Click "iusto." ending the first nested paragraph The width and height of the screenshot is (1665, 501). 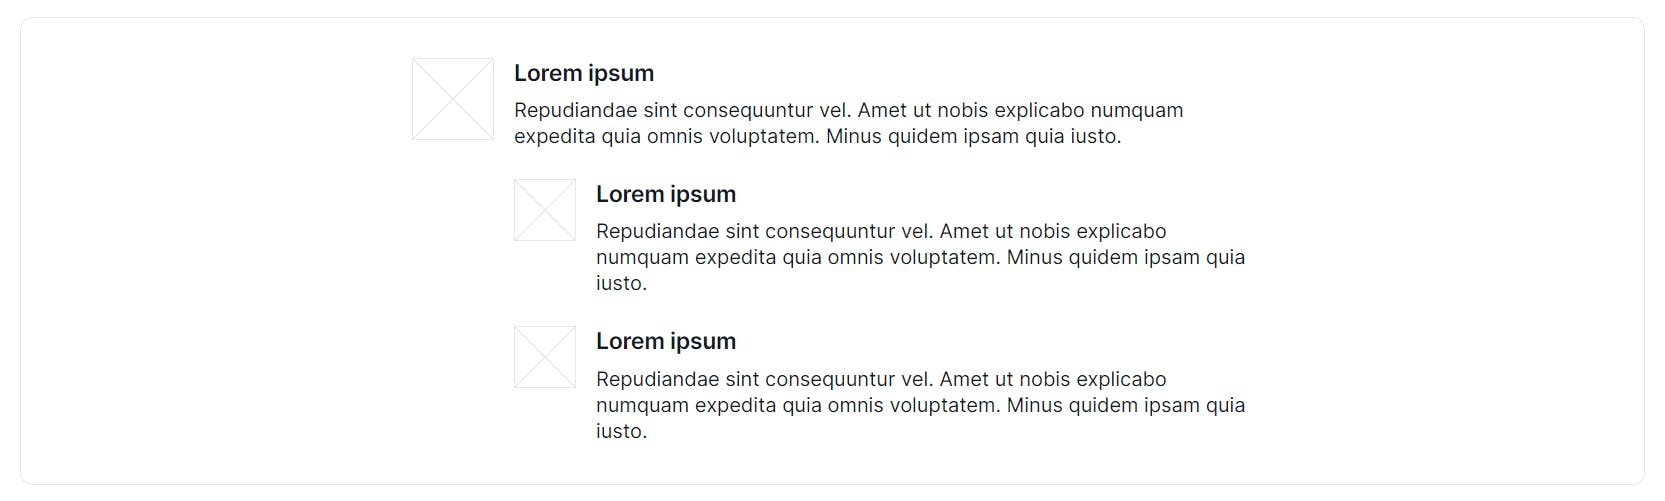coord(622,283)
